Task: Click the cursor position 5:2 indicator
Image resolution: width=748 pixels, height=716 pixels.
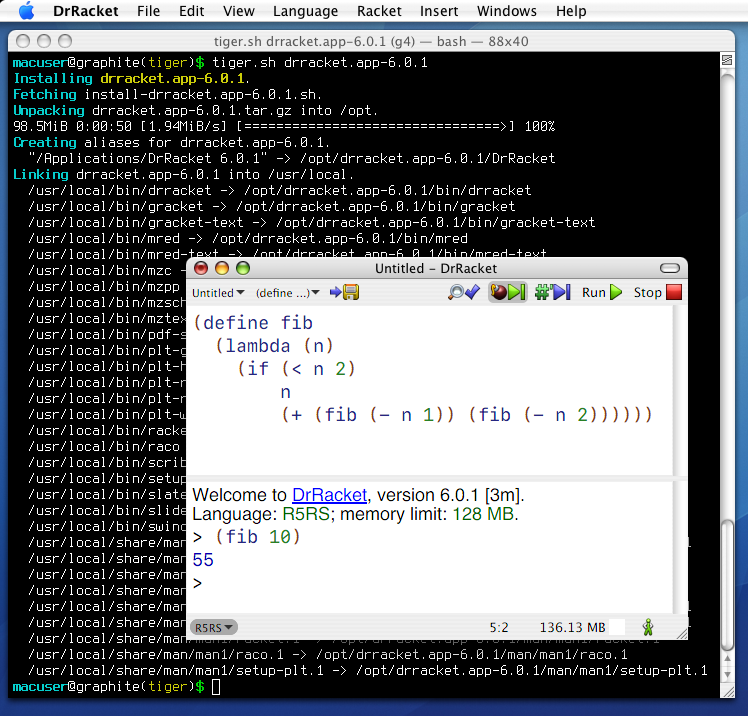Action: coord(499,627)
